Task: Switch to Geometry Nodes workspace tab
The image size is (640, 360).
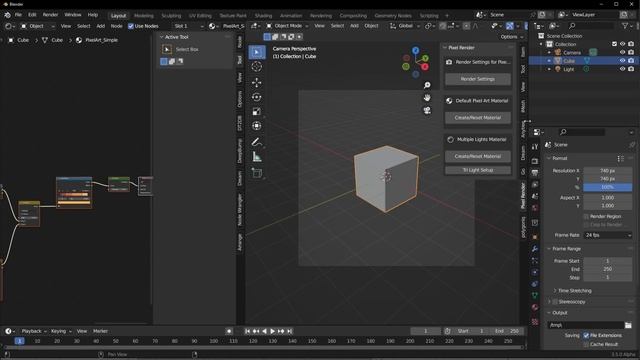Action: click(x=393, y=16)
